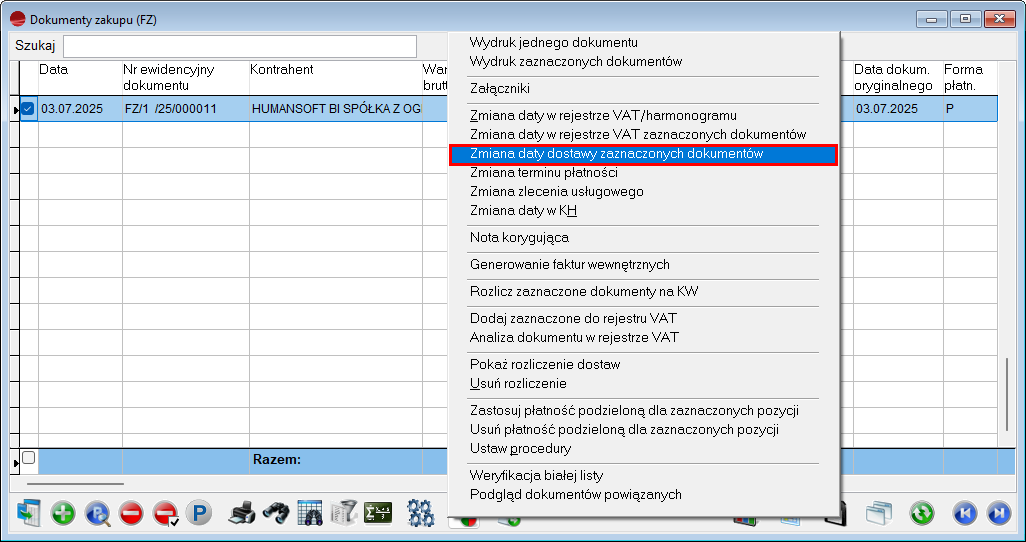Refresh the list with green arrows icon
The width and height of the screenshot is (1026, 542).
pos(922,513)
